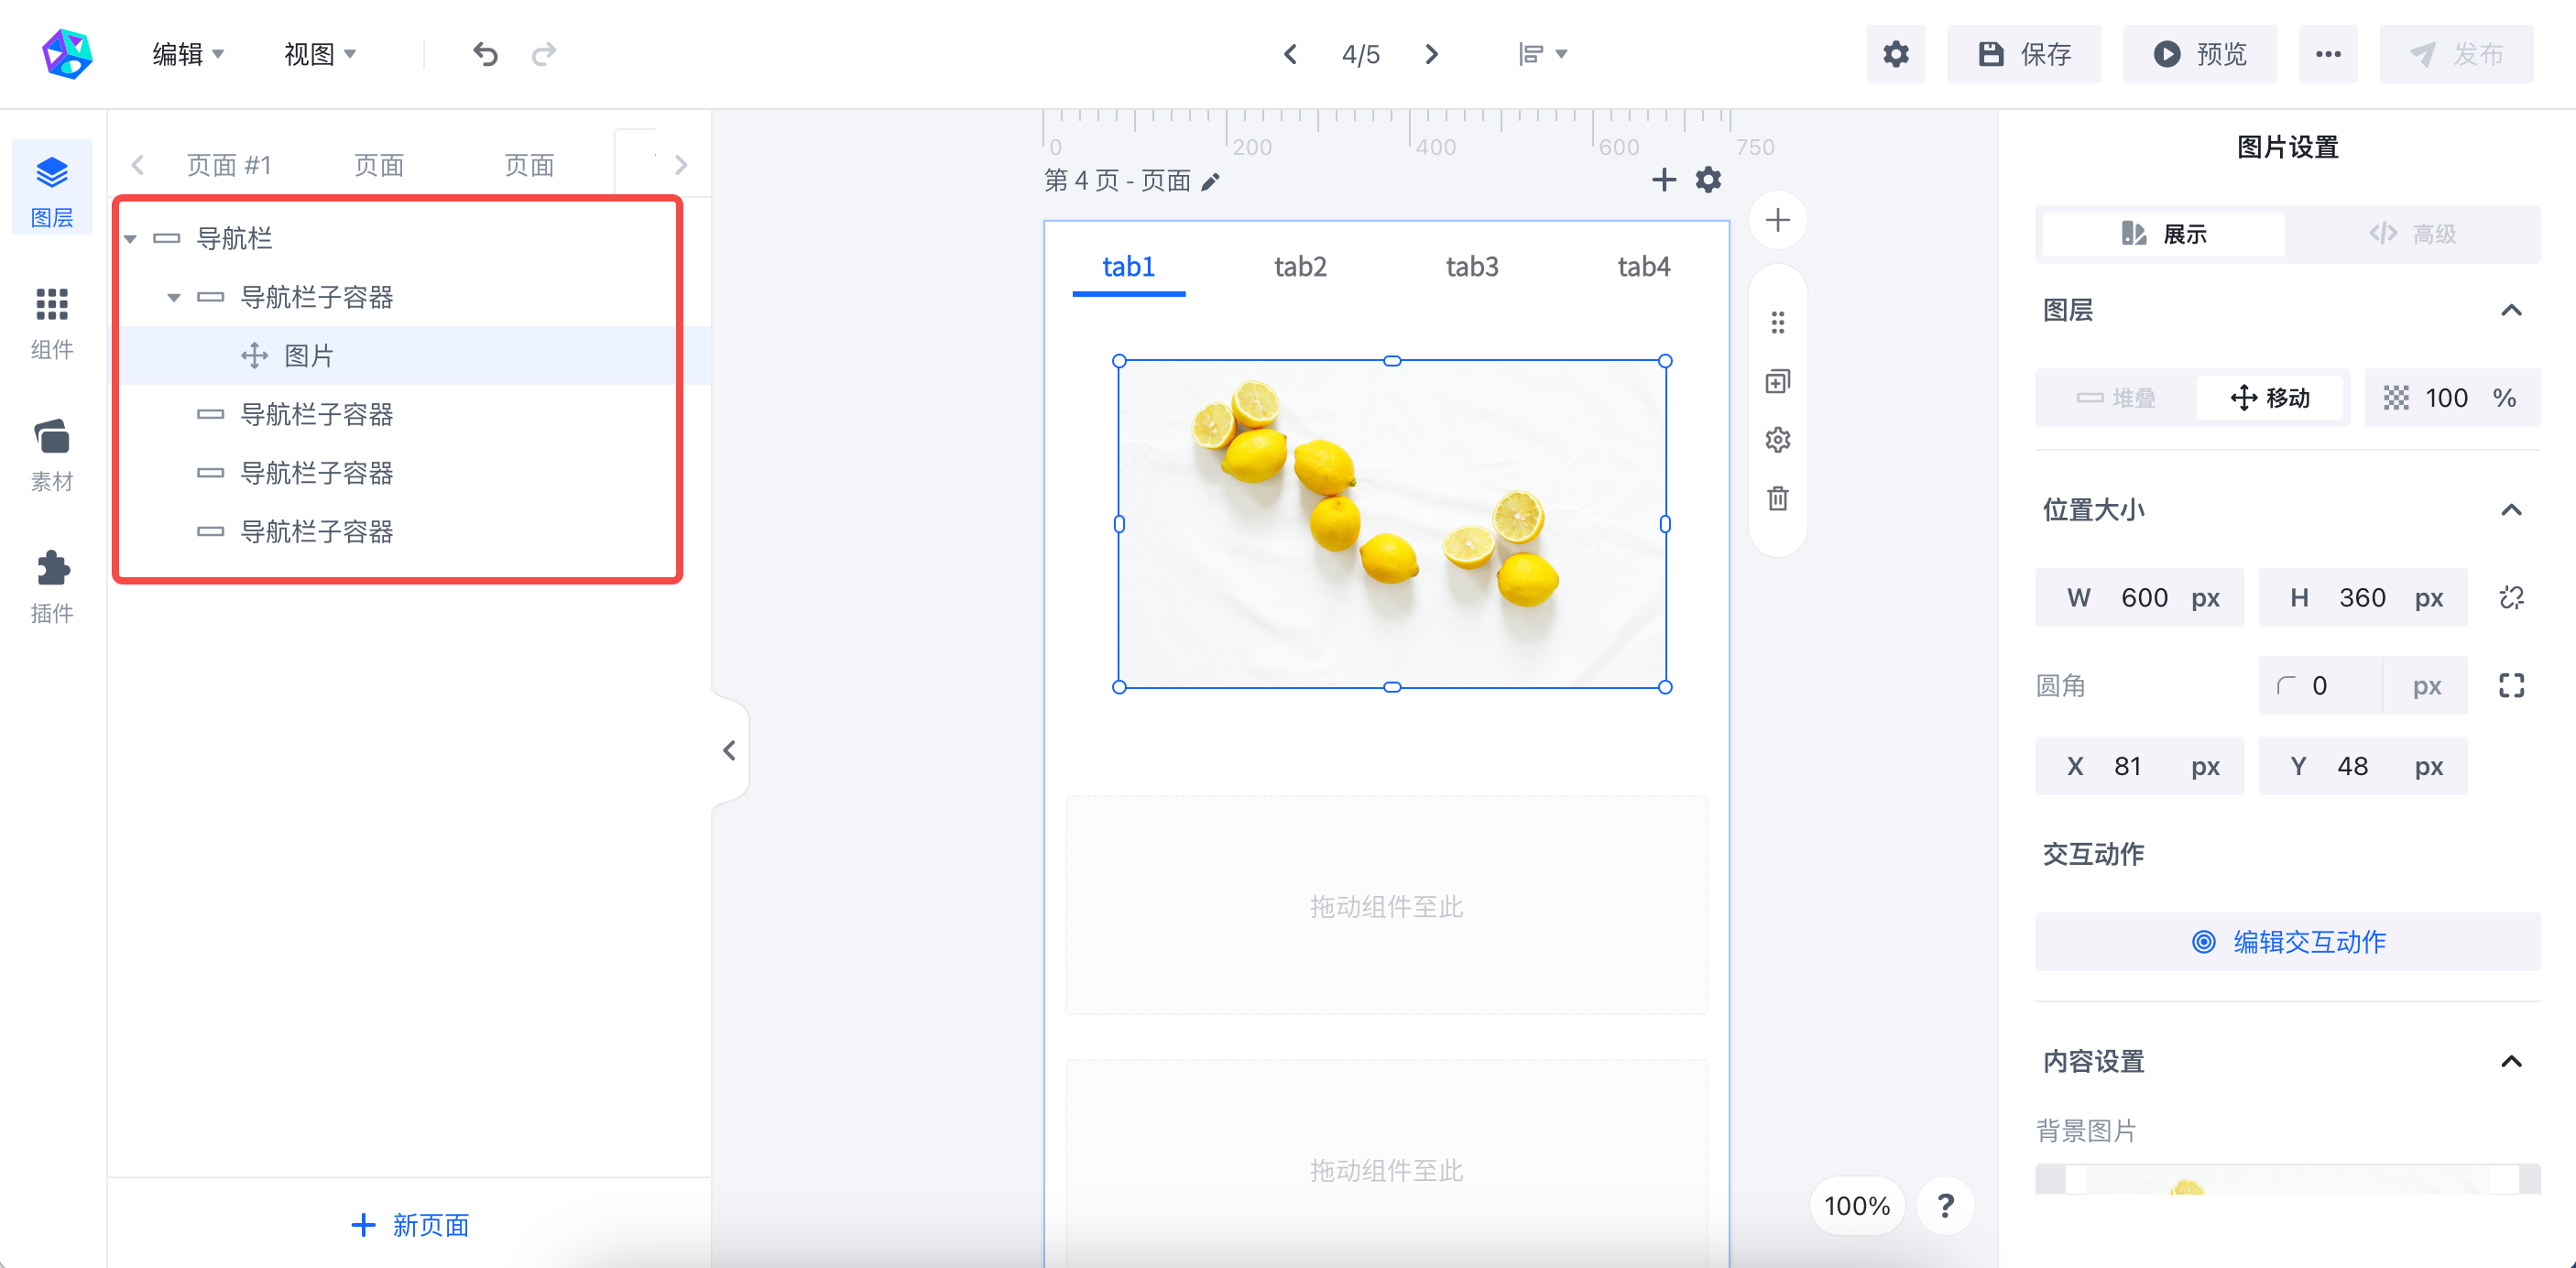Open component settings gear in floating toolbar

pos(1777,440)
